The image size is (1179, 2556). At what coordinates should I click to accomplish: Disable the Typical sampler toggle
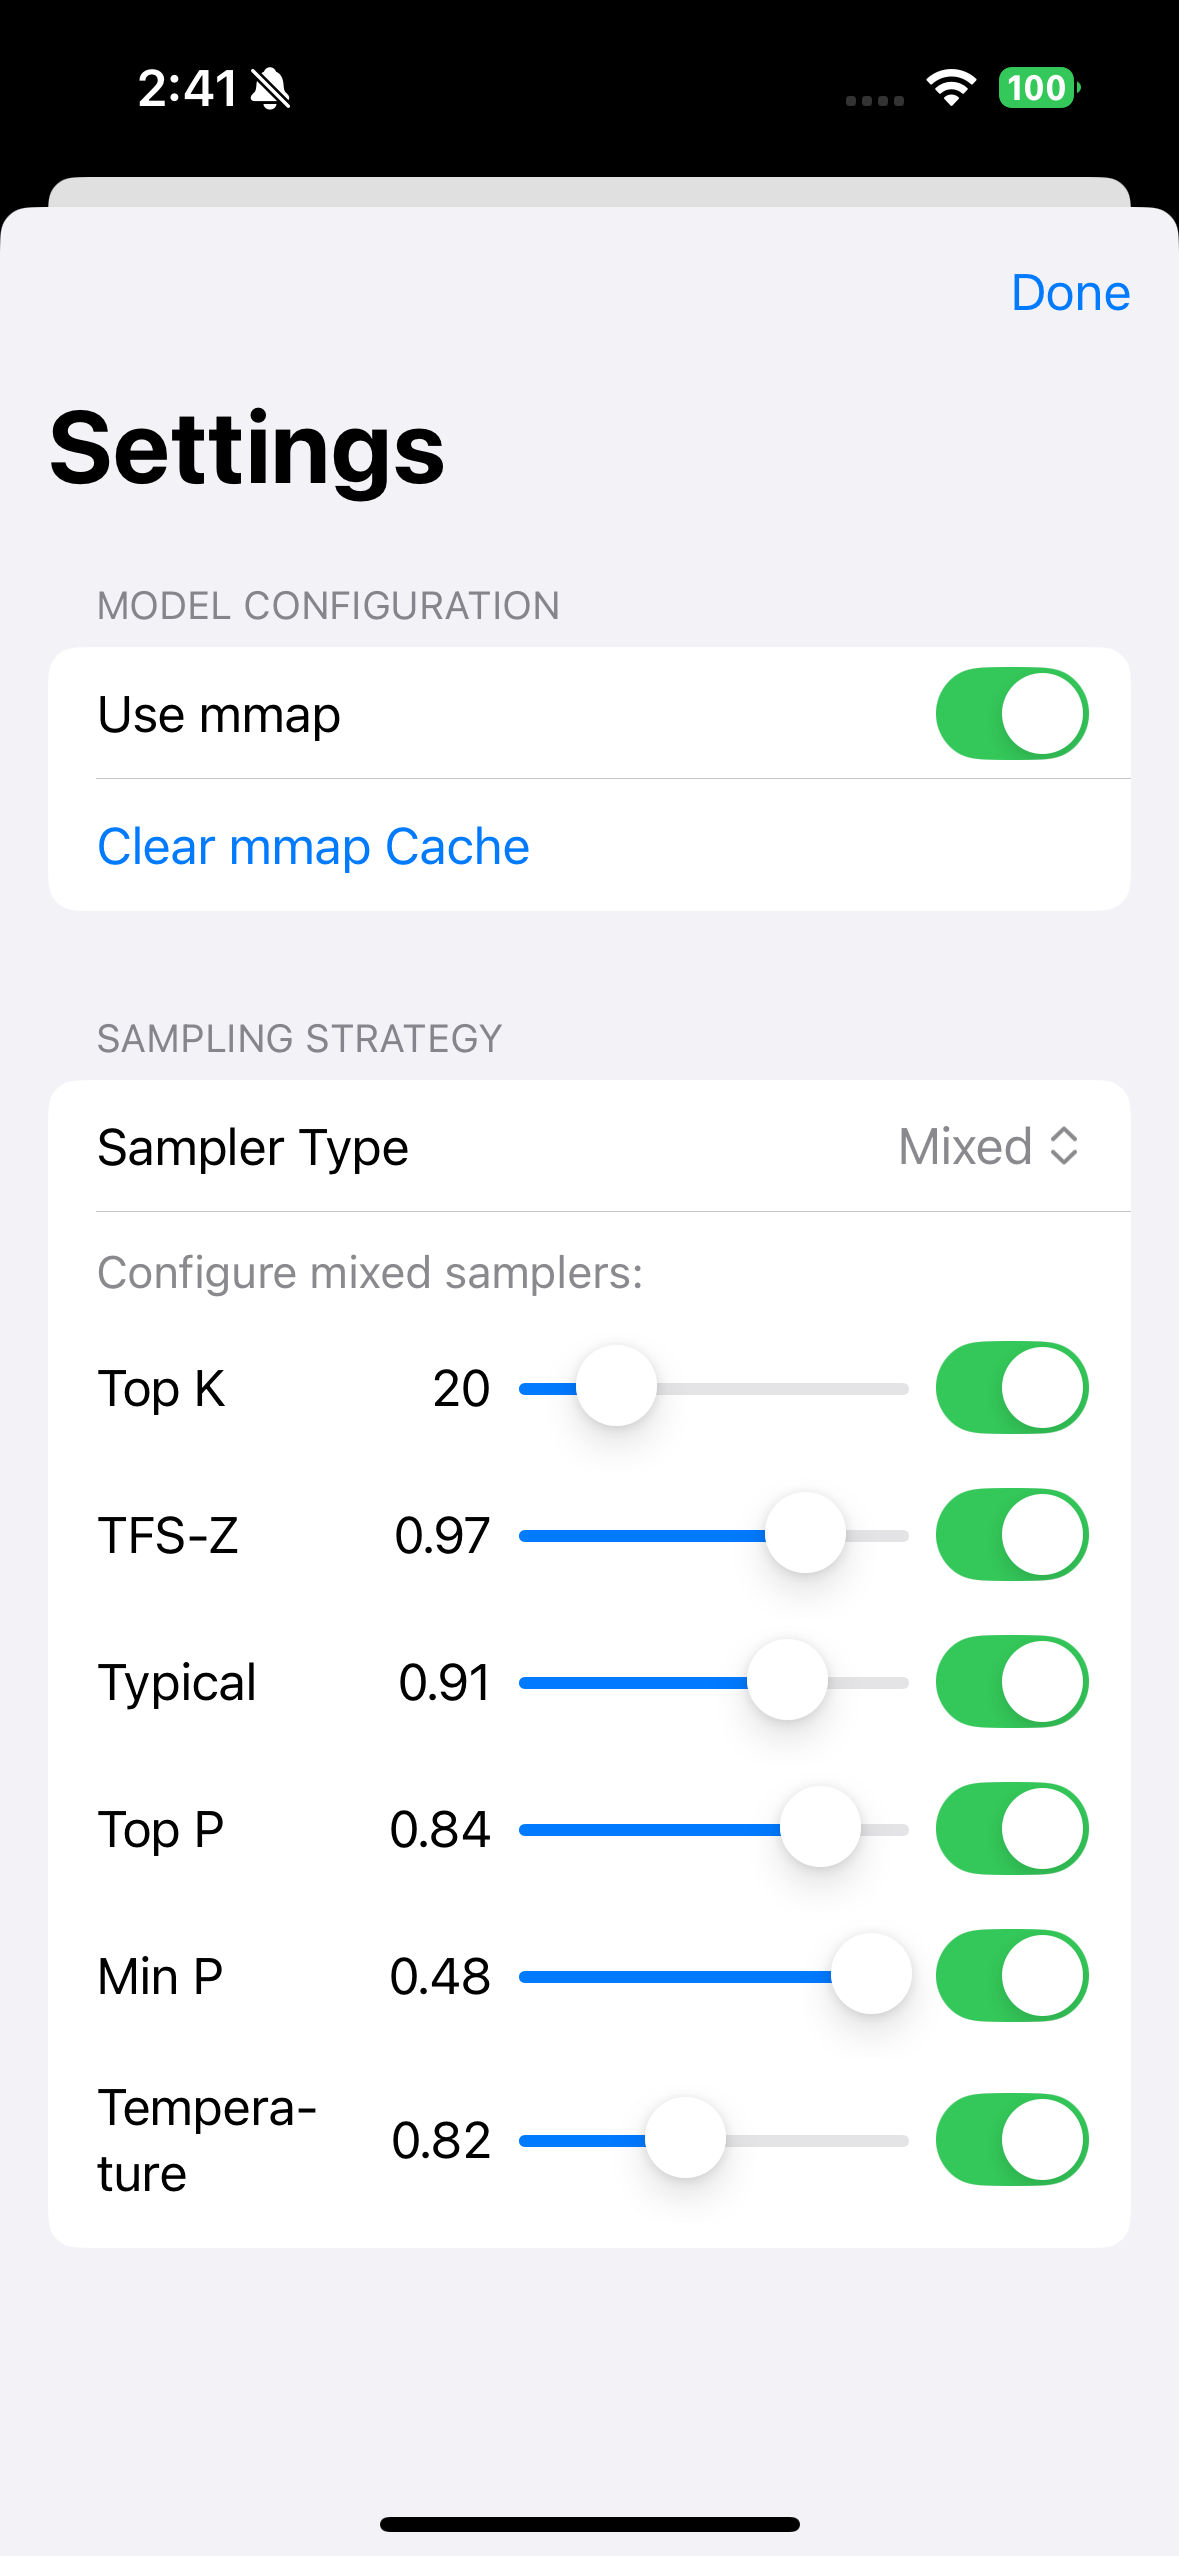1011,1682
